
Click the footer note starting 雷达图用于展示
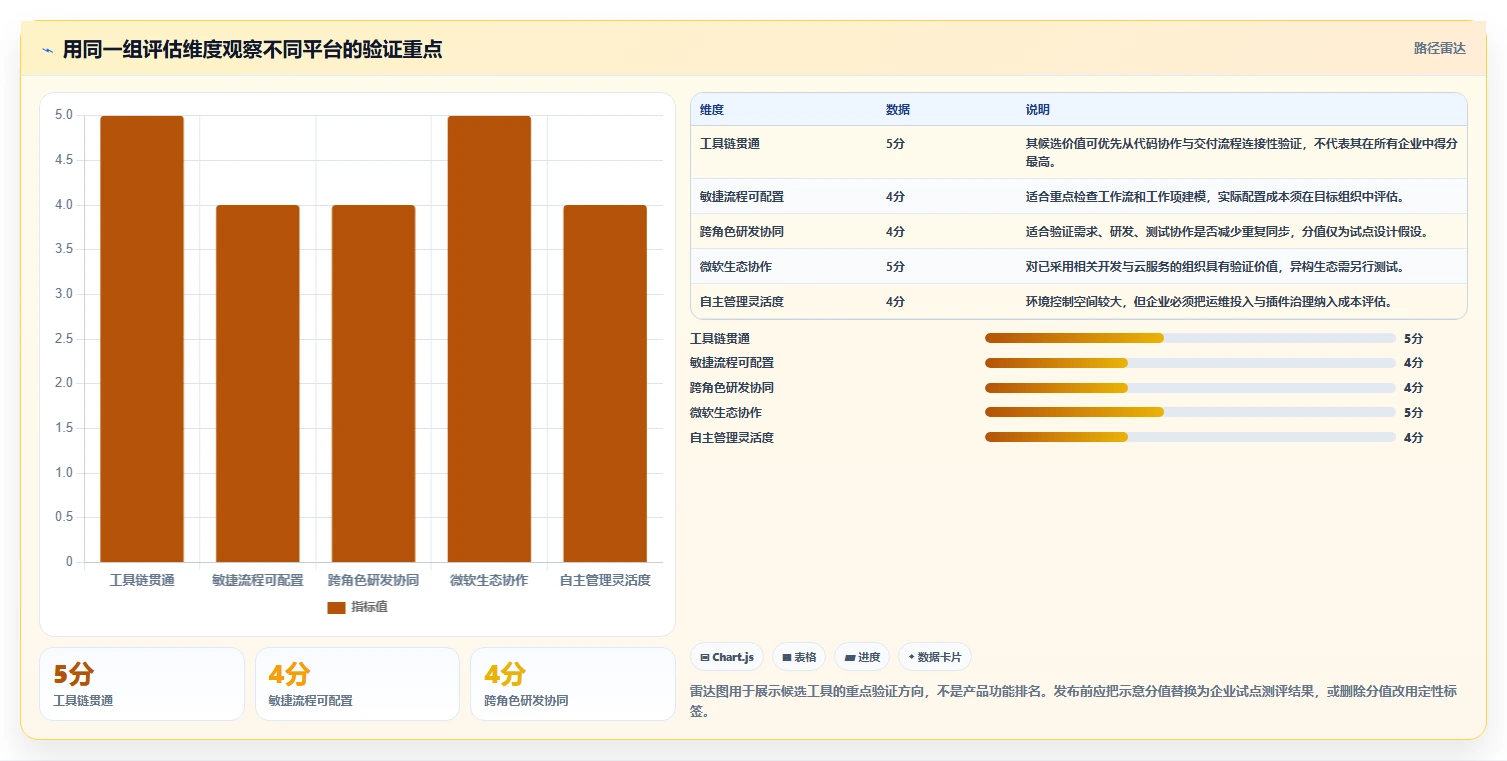click(1073, 701)
